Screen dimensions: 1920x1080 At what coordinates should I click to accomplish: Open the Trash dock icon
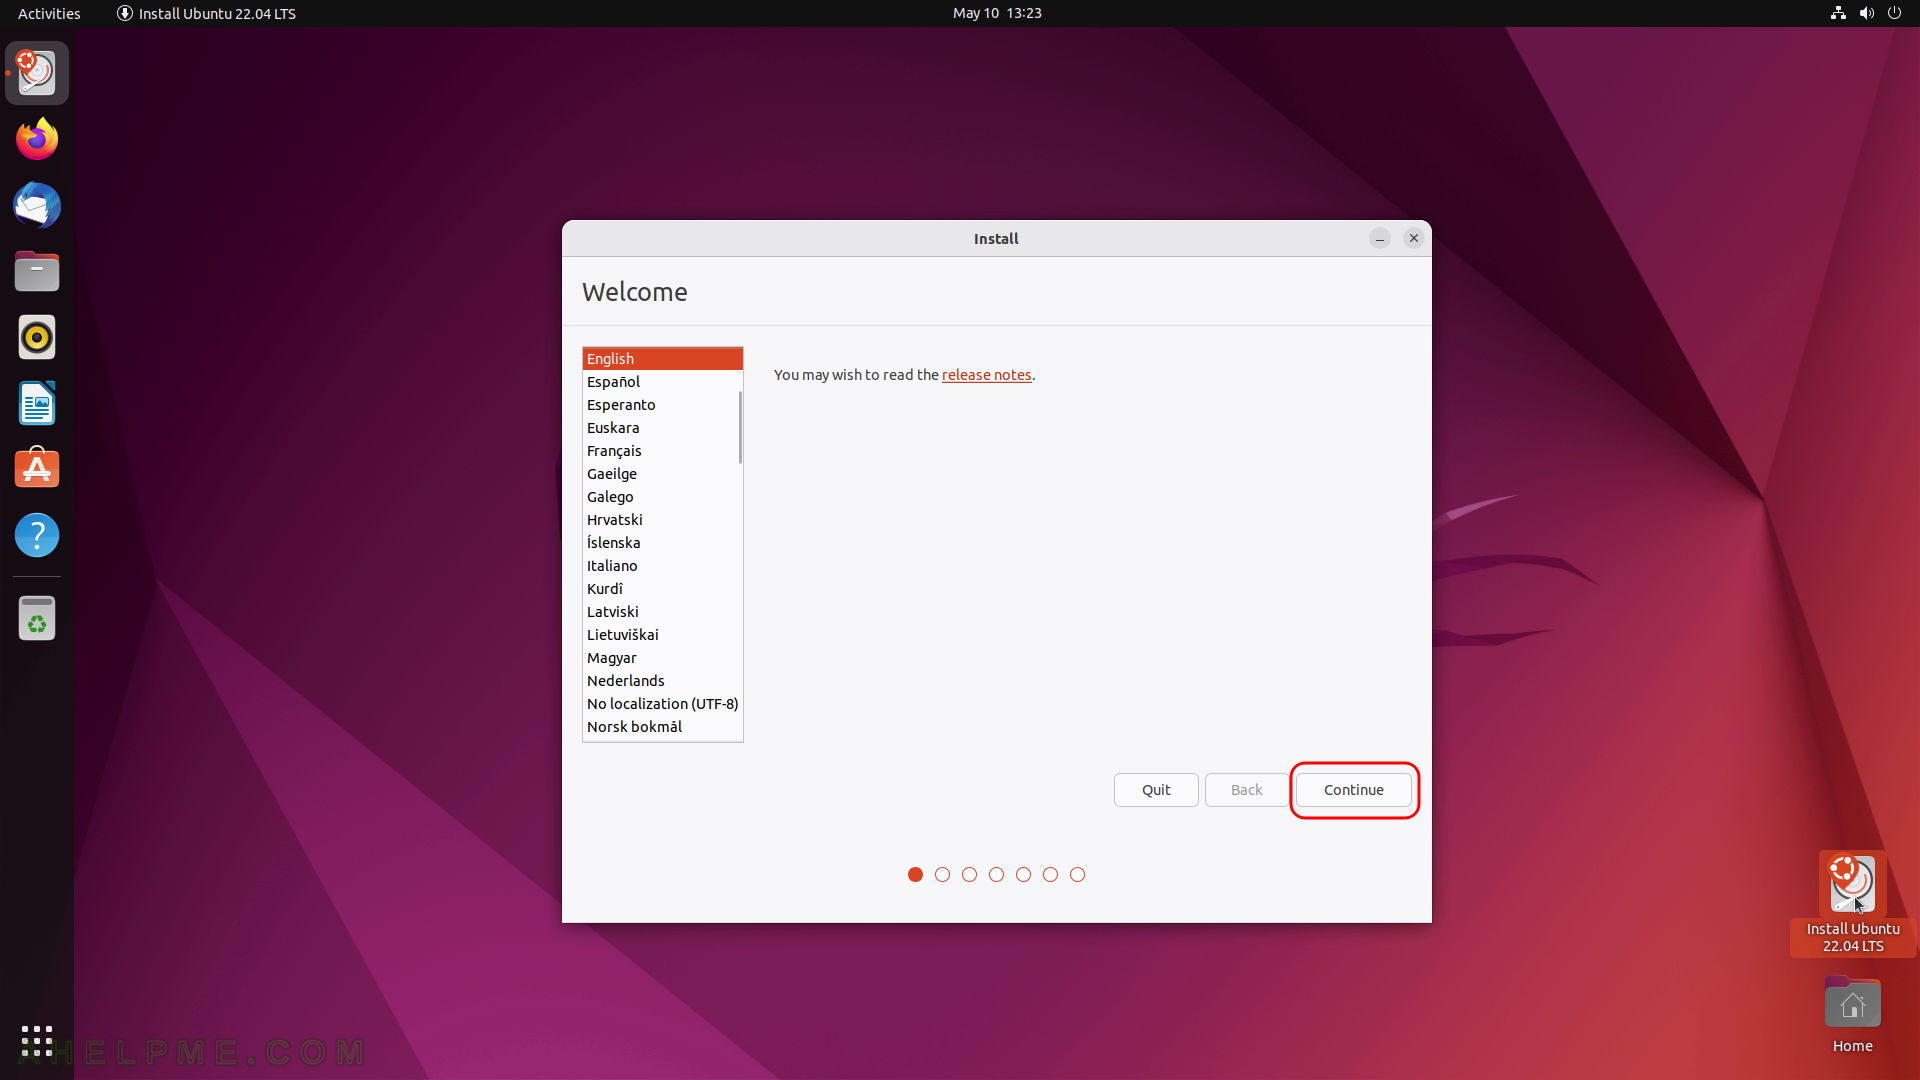37,618
